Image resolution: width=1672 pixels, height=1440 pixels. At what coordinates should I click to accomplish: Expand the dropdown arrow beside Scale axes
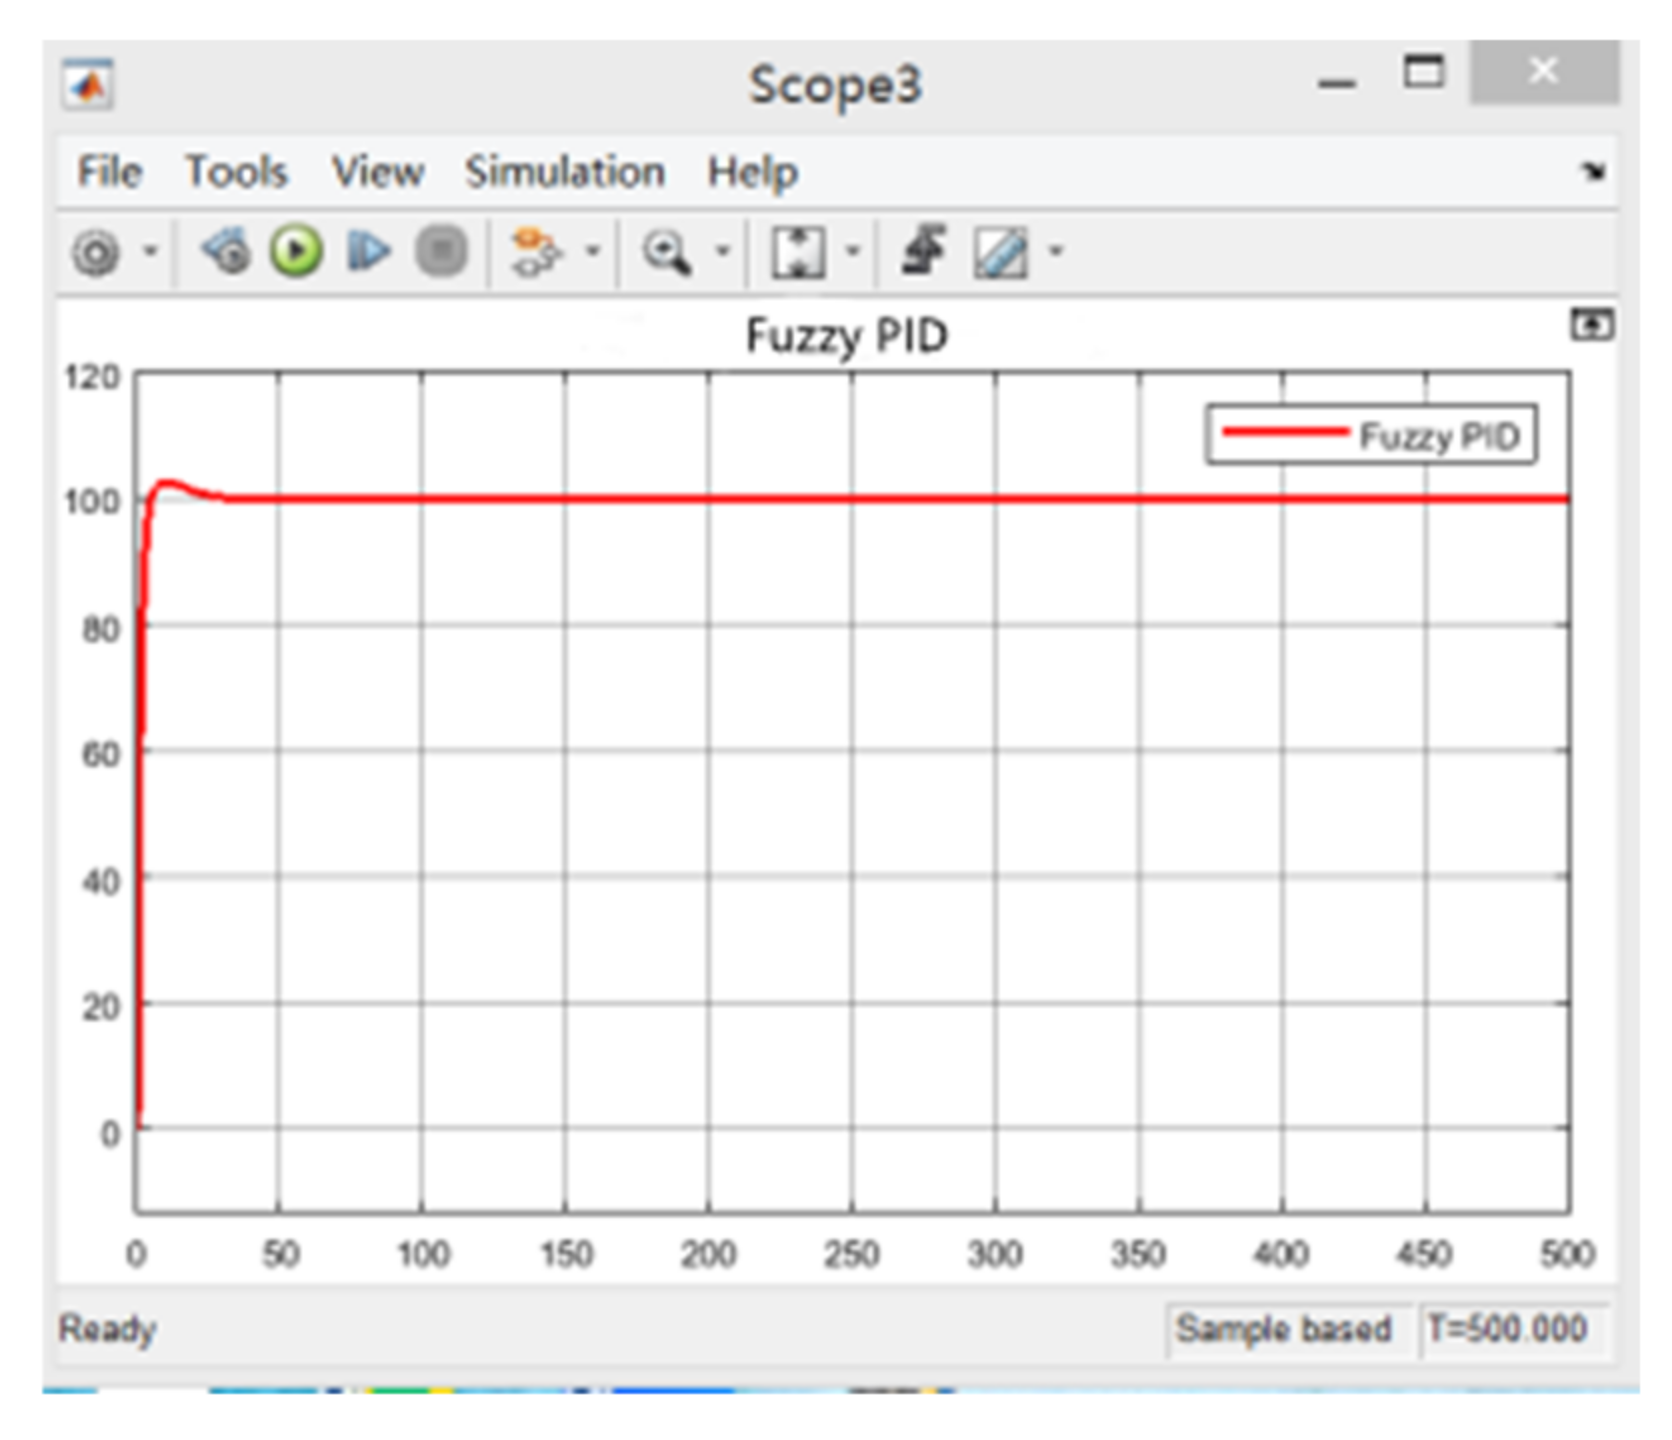(853, 251)
